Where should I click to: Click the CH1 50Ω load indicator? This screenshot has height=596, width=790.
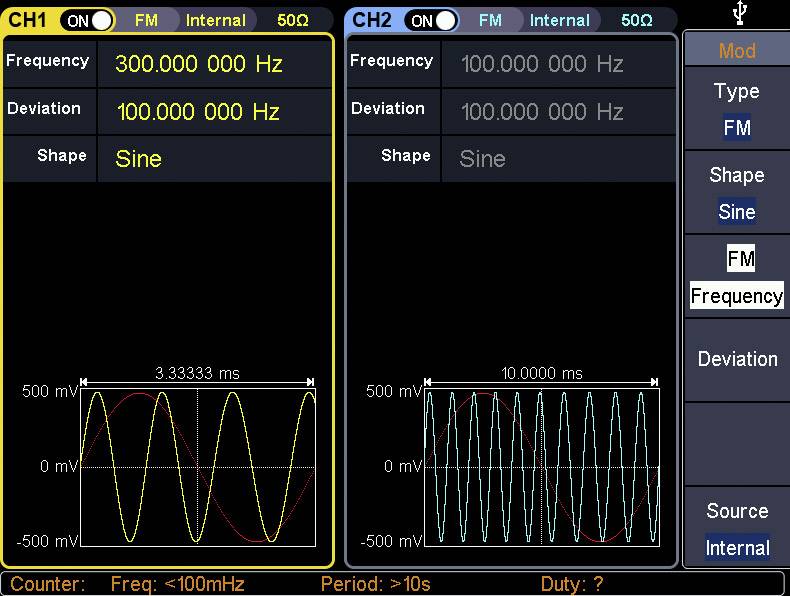[x=292, y=20]
